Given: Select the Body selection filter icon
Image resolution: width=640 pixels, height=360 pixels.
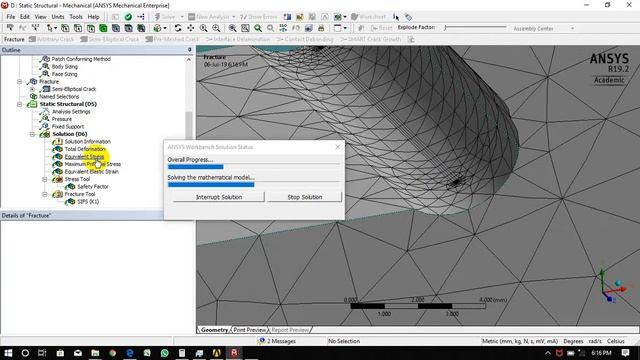Looking at the screenshot, I should click(116, 28).
